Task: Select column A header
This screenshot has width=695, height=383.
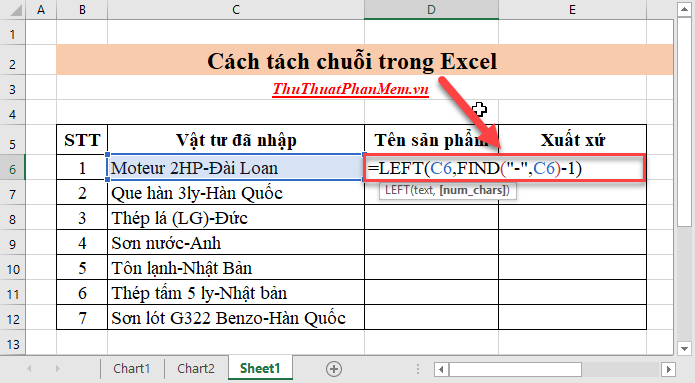Action: pyautogui.click(x=41, y=10)
